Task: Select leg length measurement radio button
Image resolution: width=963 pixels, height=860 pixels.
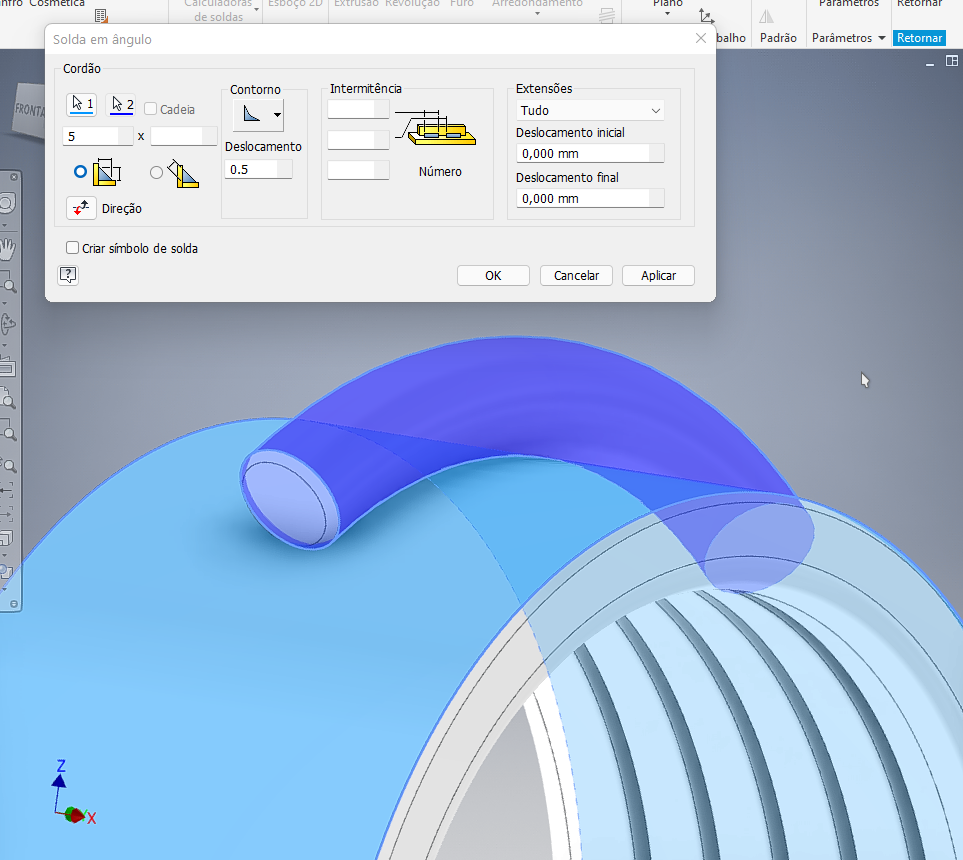Action: click(x=80, y=172)
